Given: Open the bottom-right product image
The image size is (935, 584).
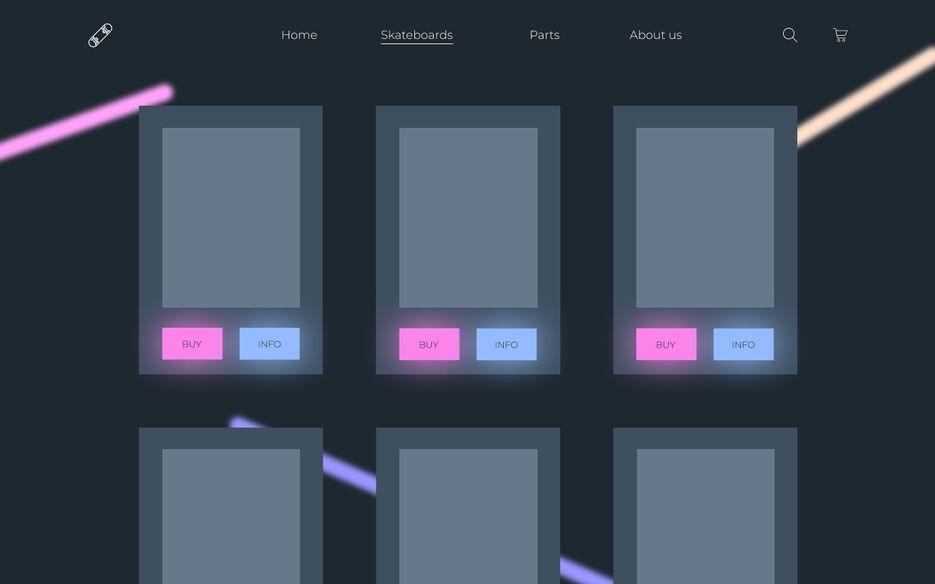Looking at the screenshot, I should click(x=705, y=515).
